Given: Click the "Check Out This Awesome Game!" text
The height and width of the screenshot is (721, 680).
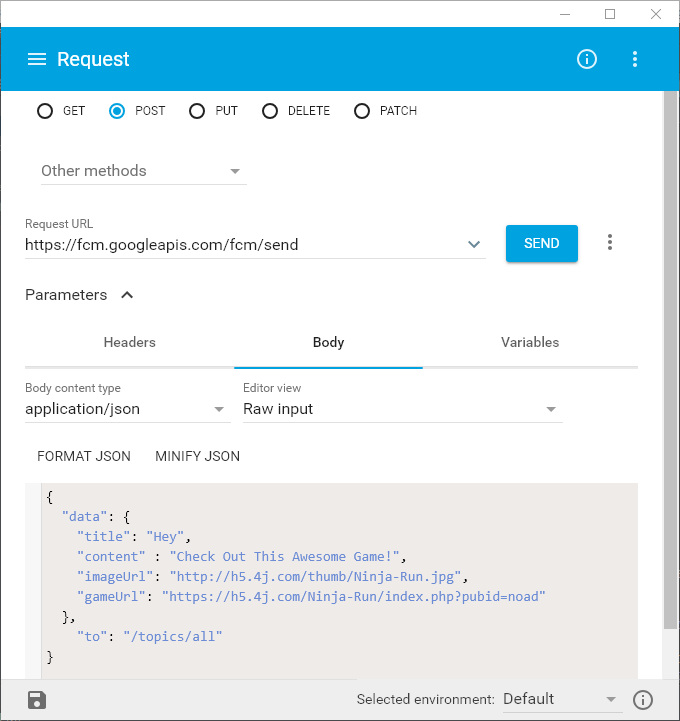Looking at the screenshot, I should [285, 557].
